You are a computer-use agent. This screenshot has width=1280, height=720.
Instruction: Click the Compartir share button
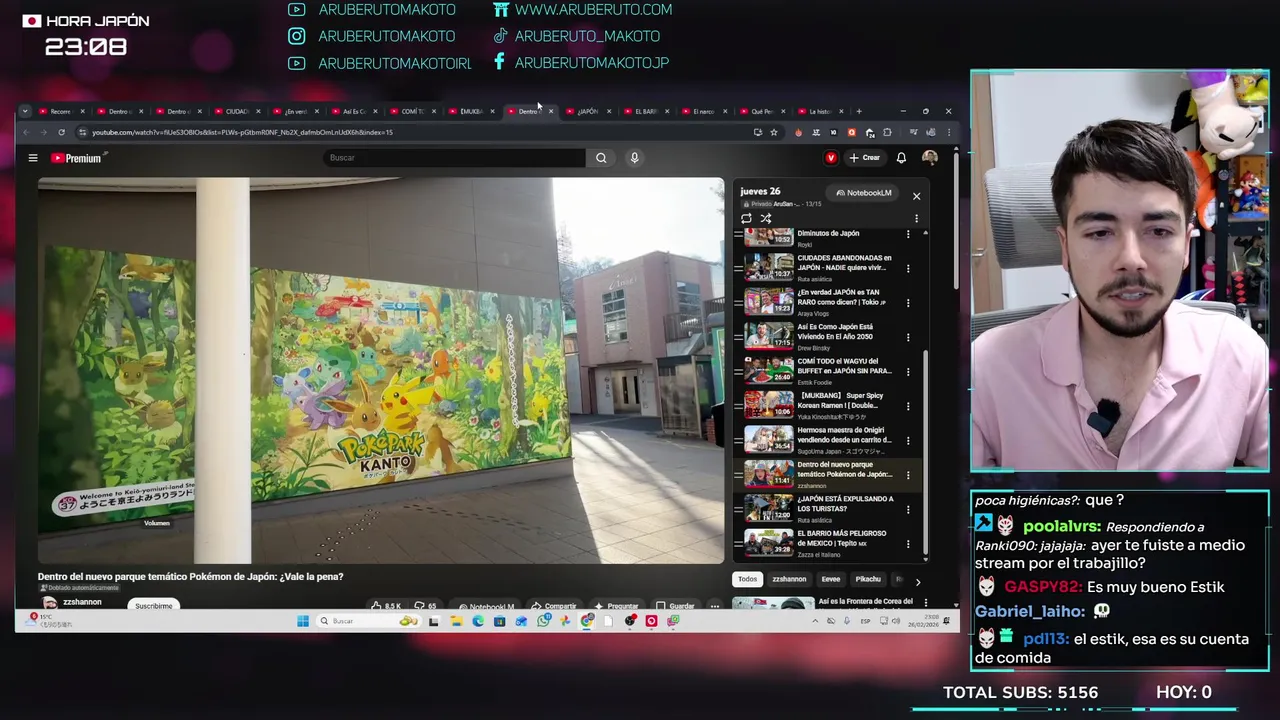pos(555,606)
